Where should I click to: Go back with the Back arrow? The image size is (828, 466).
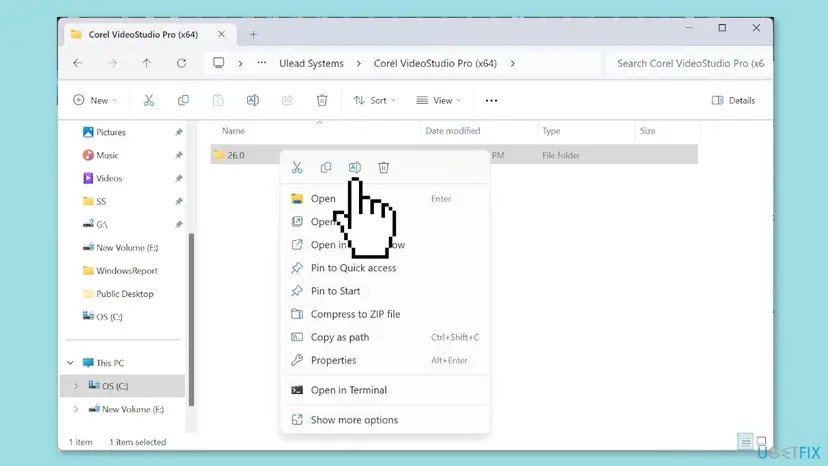coord(78,63)
